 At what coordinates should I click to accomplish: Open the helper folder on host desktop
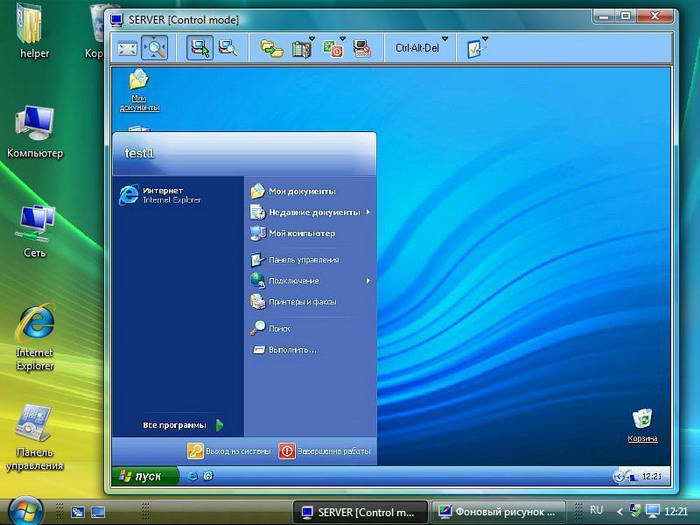point(34,32)
